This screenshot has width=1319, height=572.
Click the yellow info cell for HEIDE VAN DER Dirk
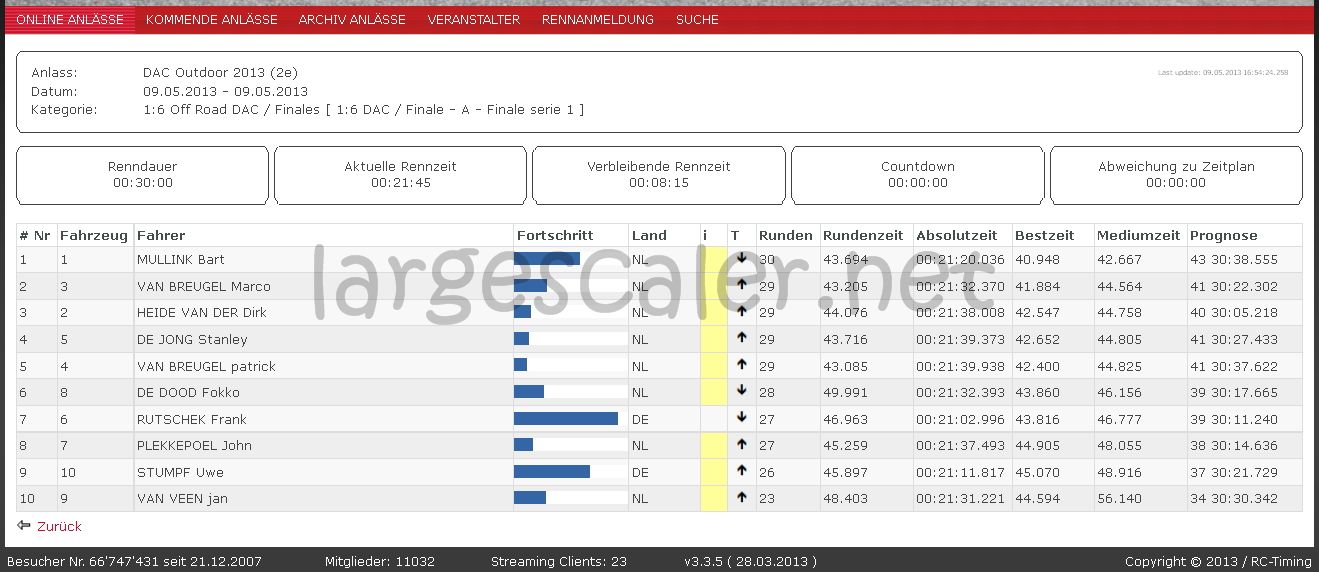pyautogui.click(x=714, y=312)
